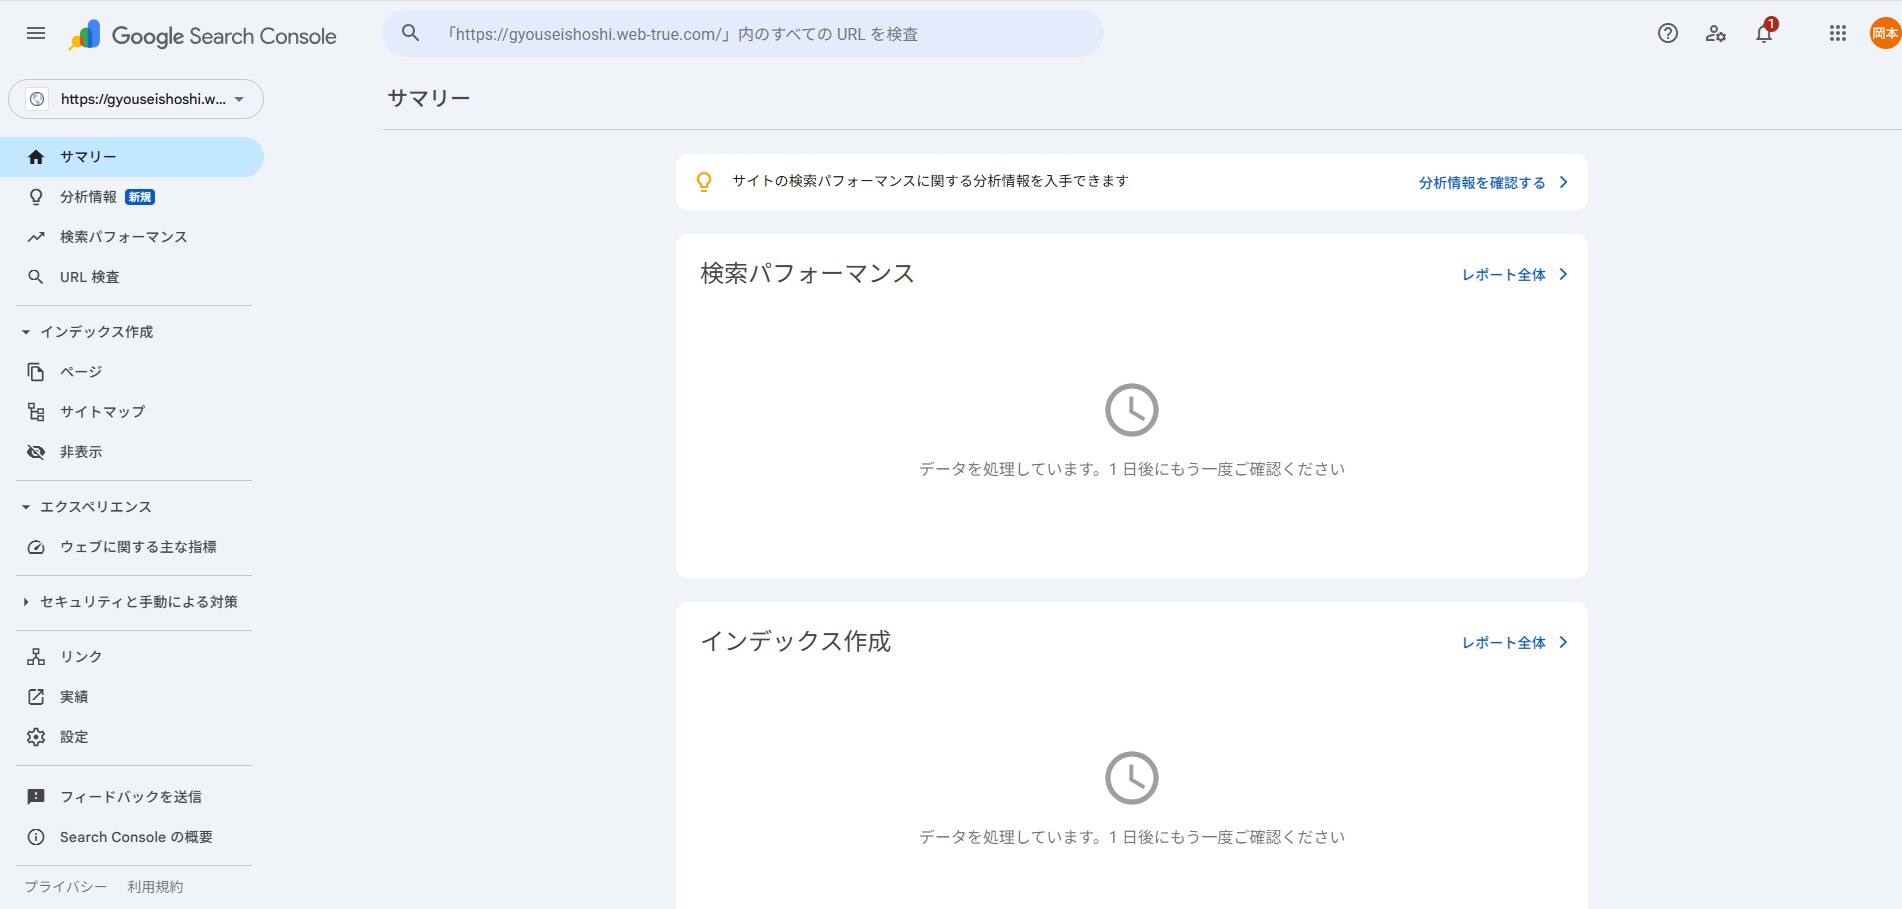Open the hamburger main menu
This screenshot has width=1902, height=909.
tap(36, 33)
